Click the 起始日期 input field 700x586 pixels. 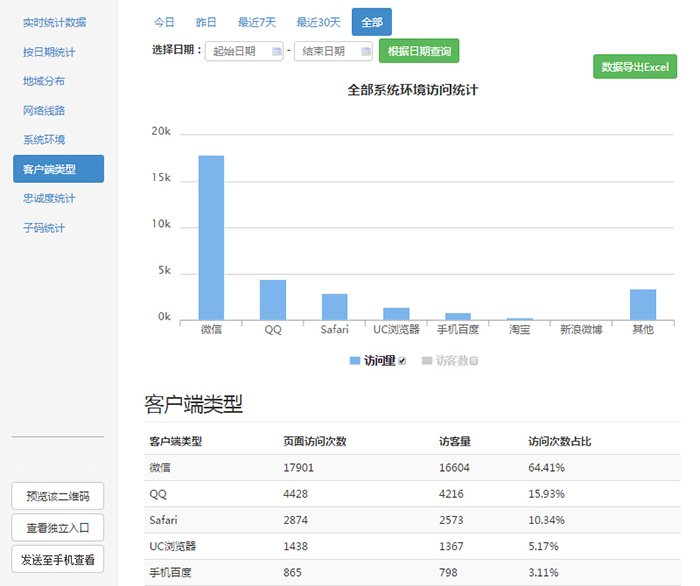236,51
